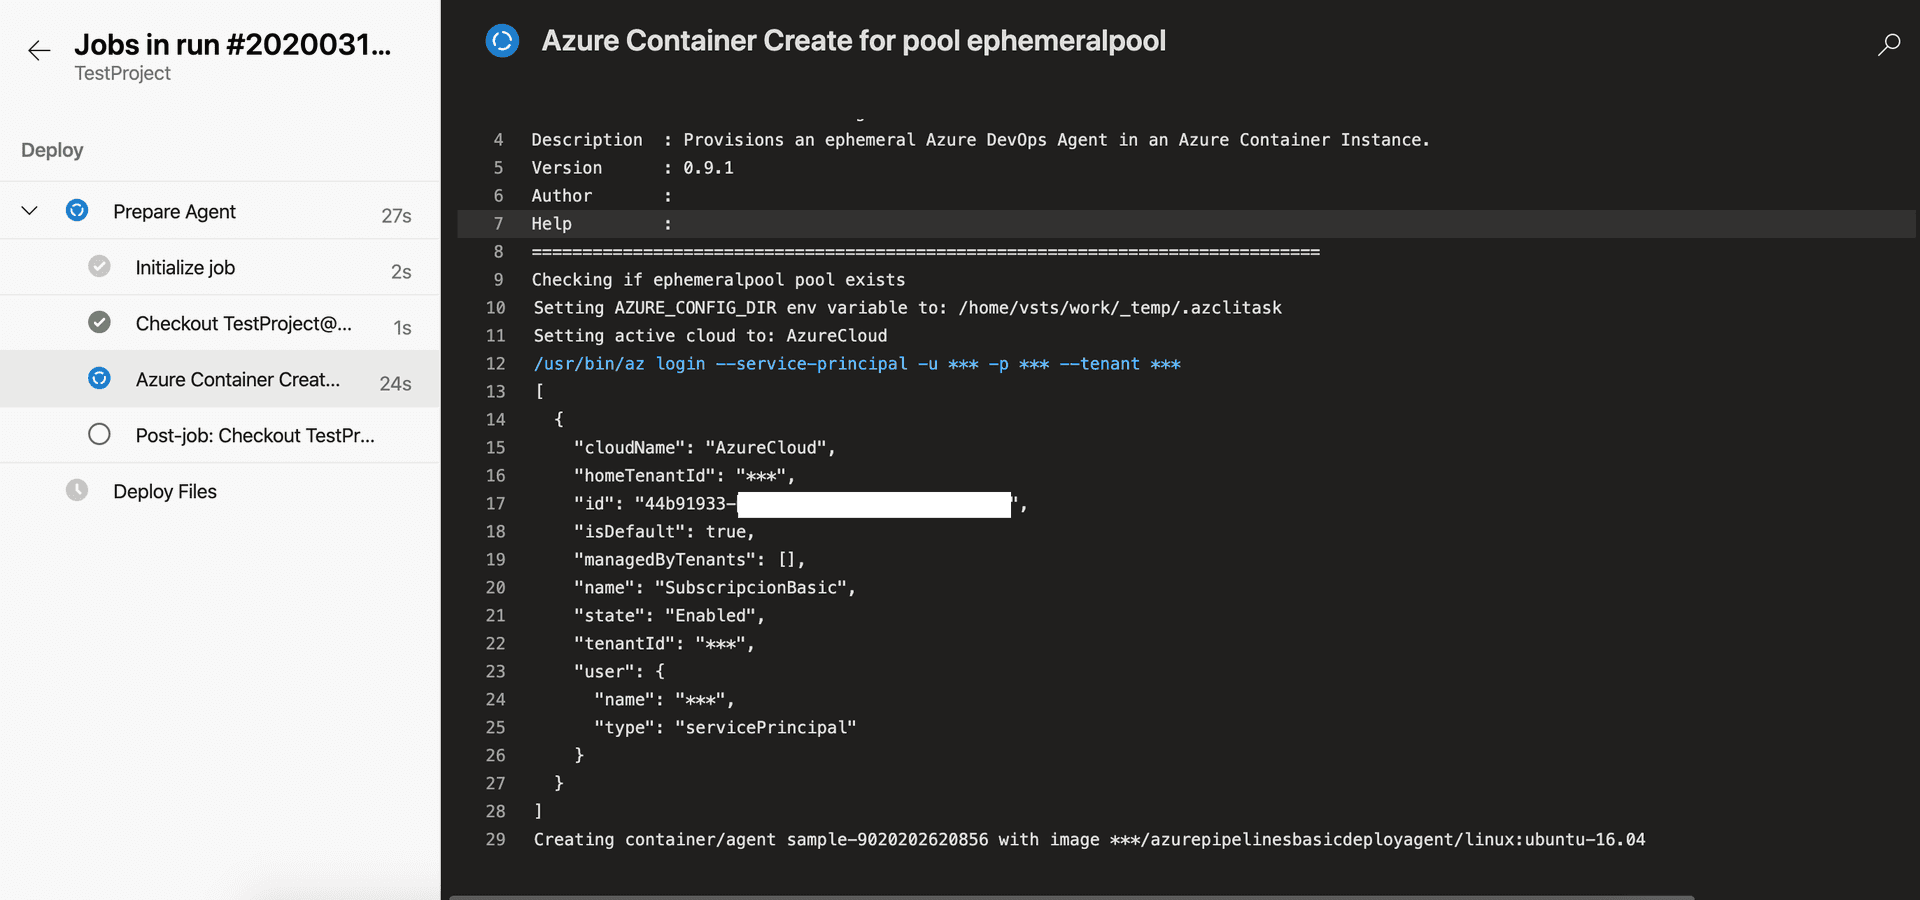
Task: Open the Deploy Files job
Action: tap(165, 492)
